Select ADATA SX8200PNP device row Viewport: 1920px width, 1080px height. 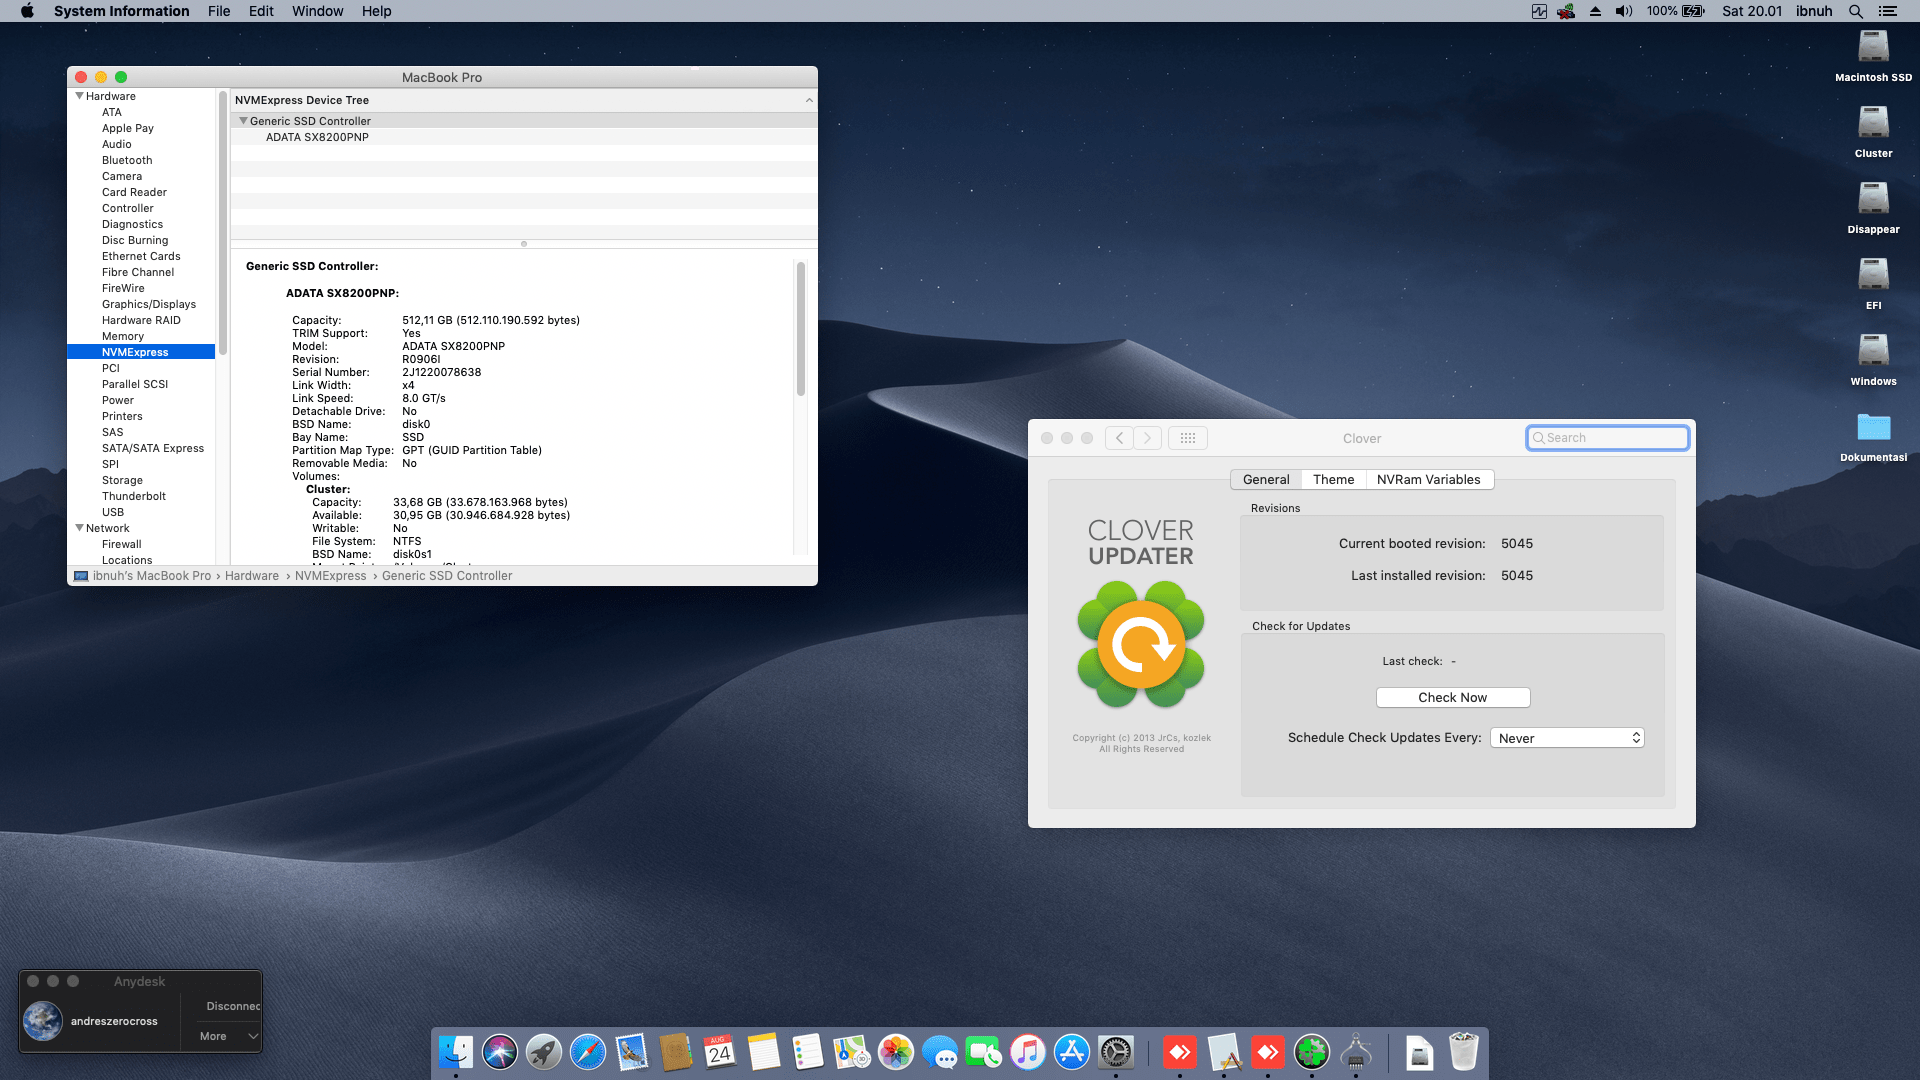pyautogui.click(x=524, y=137)
